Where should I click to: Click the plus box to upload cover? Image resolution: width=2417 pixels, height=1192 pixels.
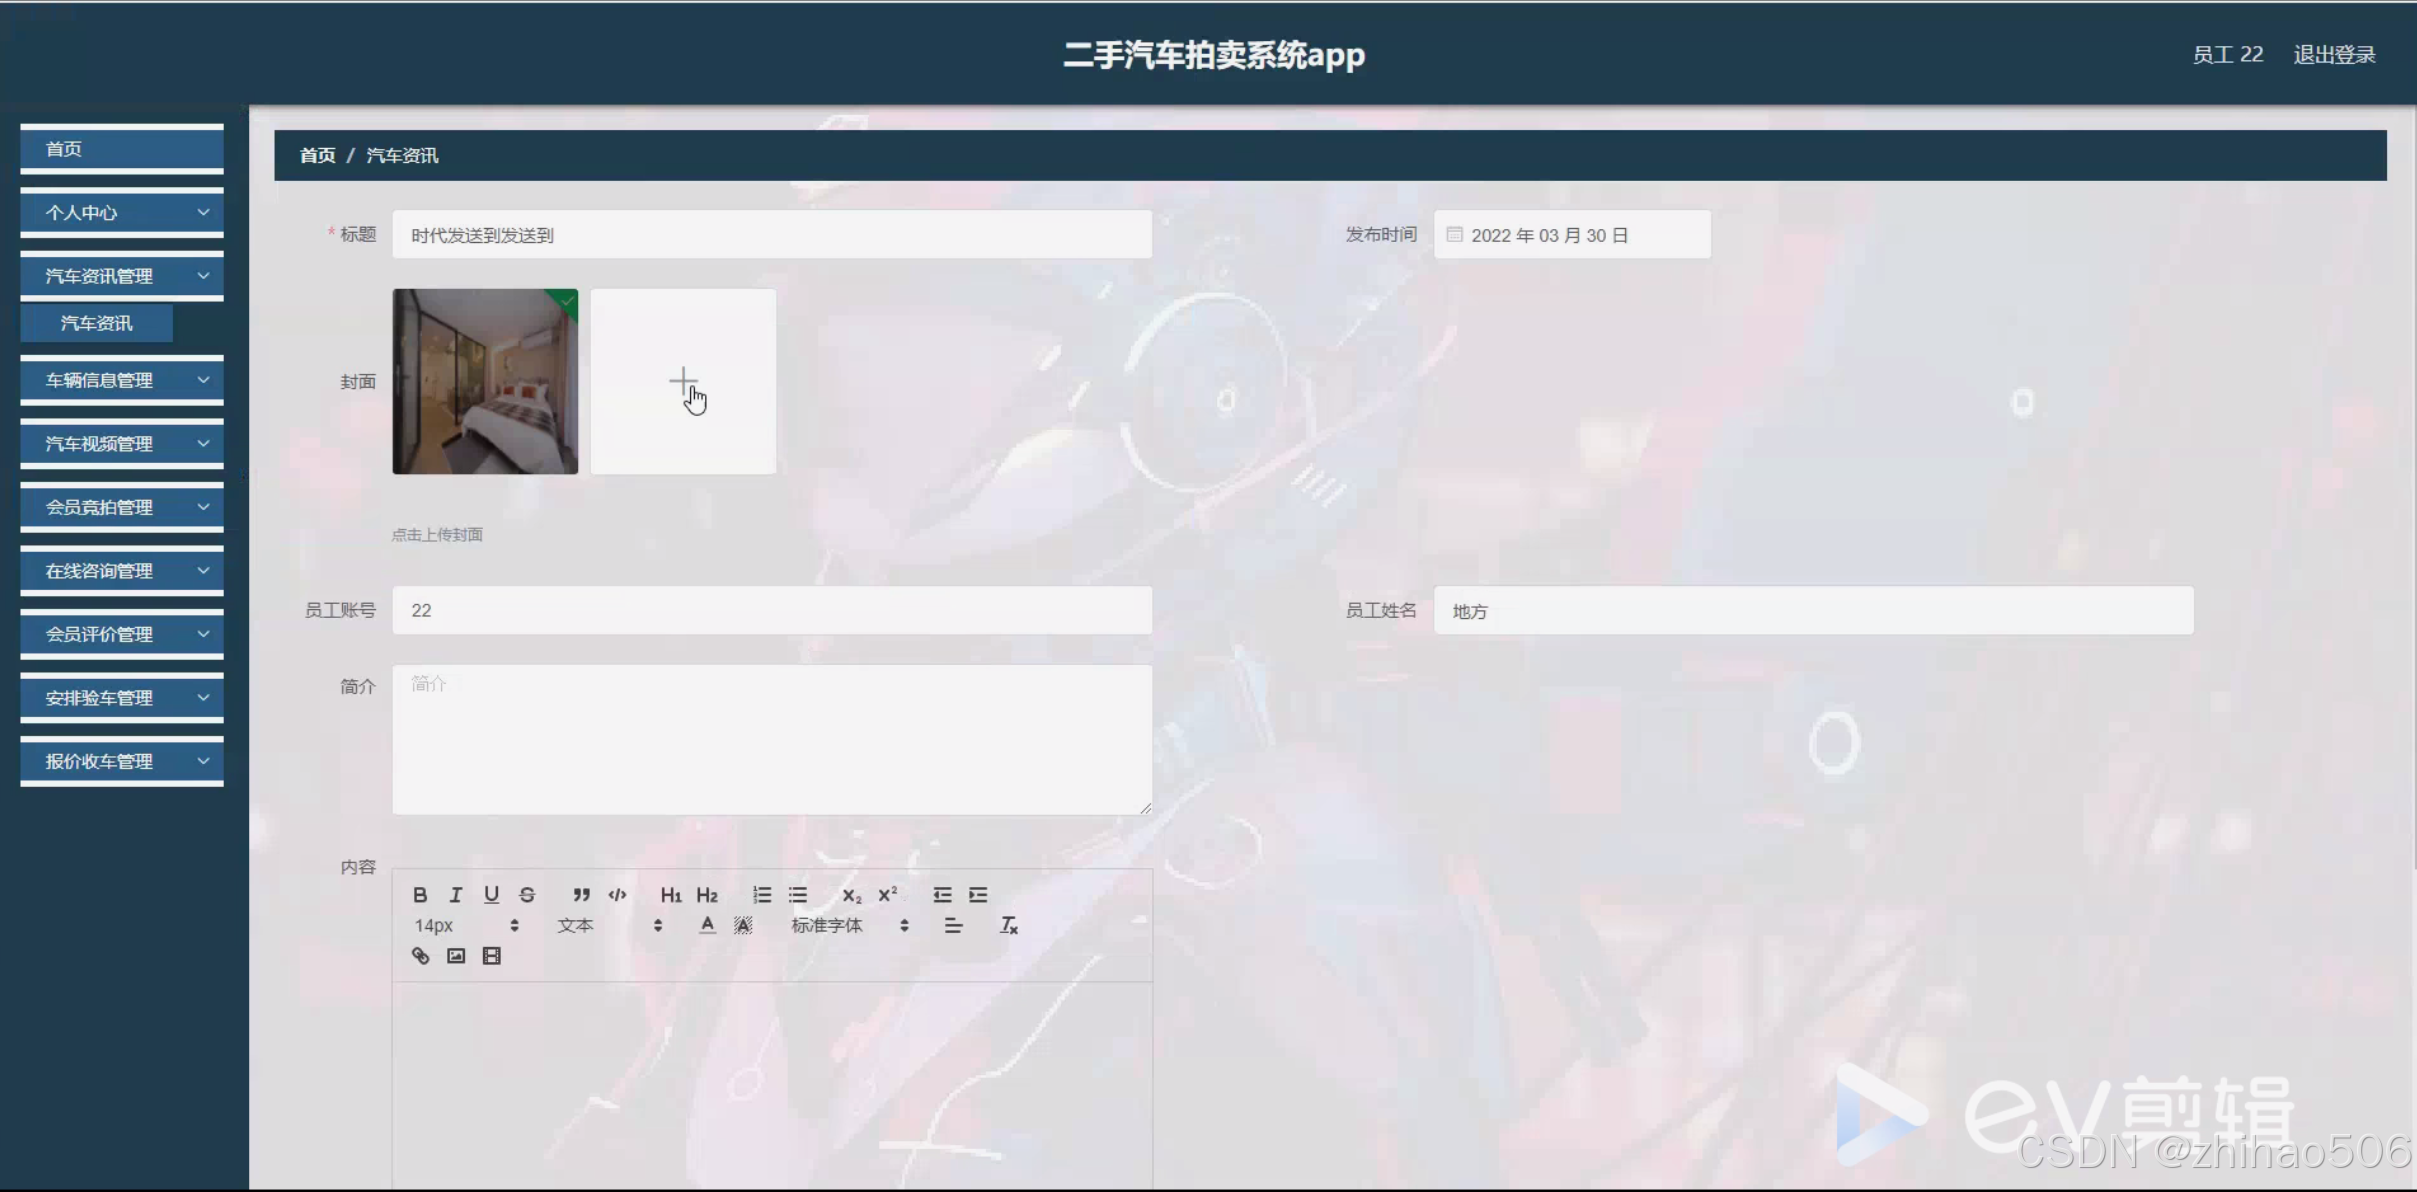pyautogui.click(x=683, y=381)
